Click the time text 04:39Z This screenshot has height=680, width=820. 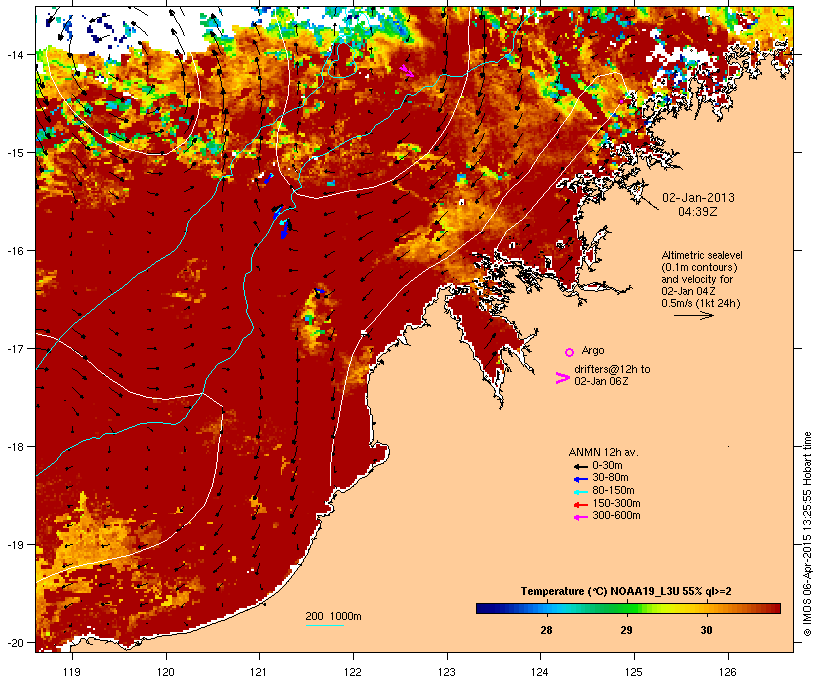(698, 212)
